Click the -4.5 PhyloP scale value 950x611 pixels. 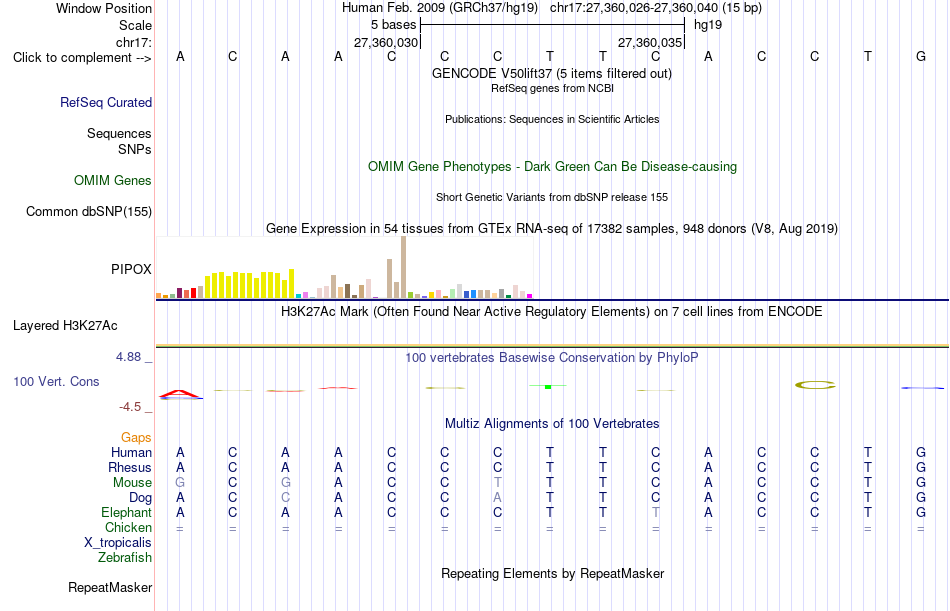130,407
